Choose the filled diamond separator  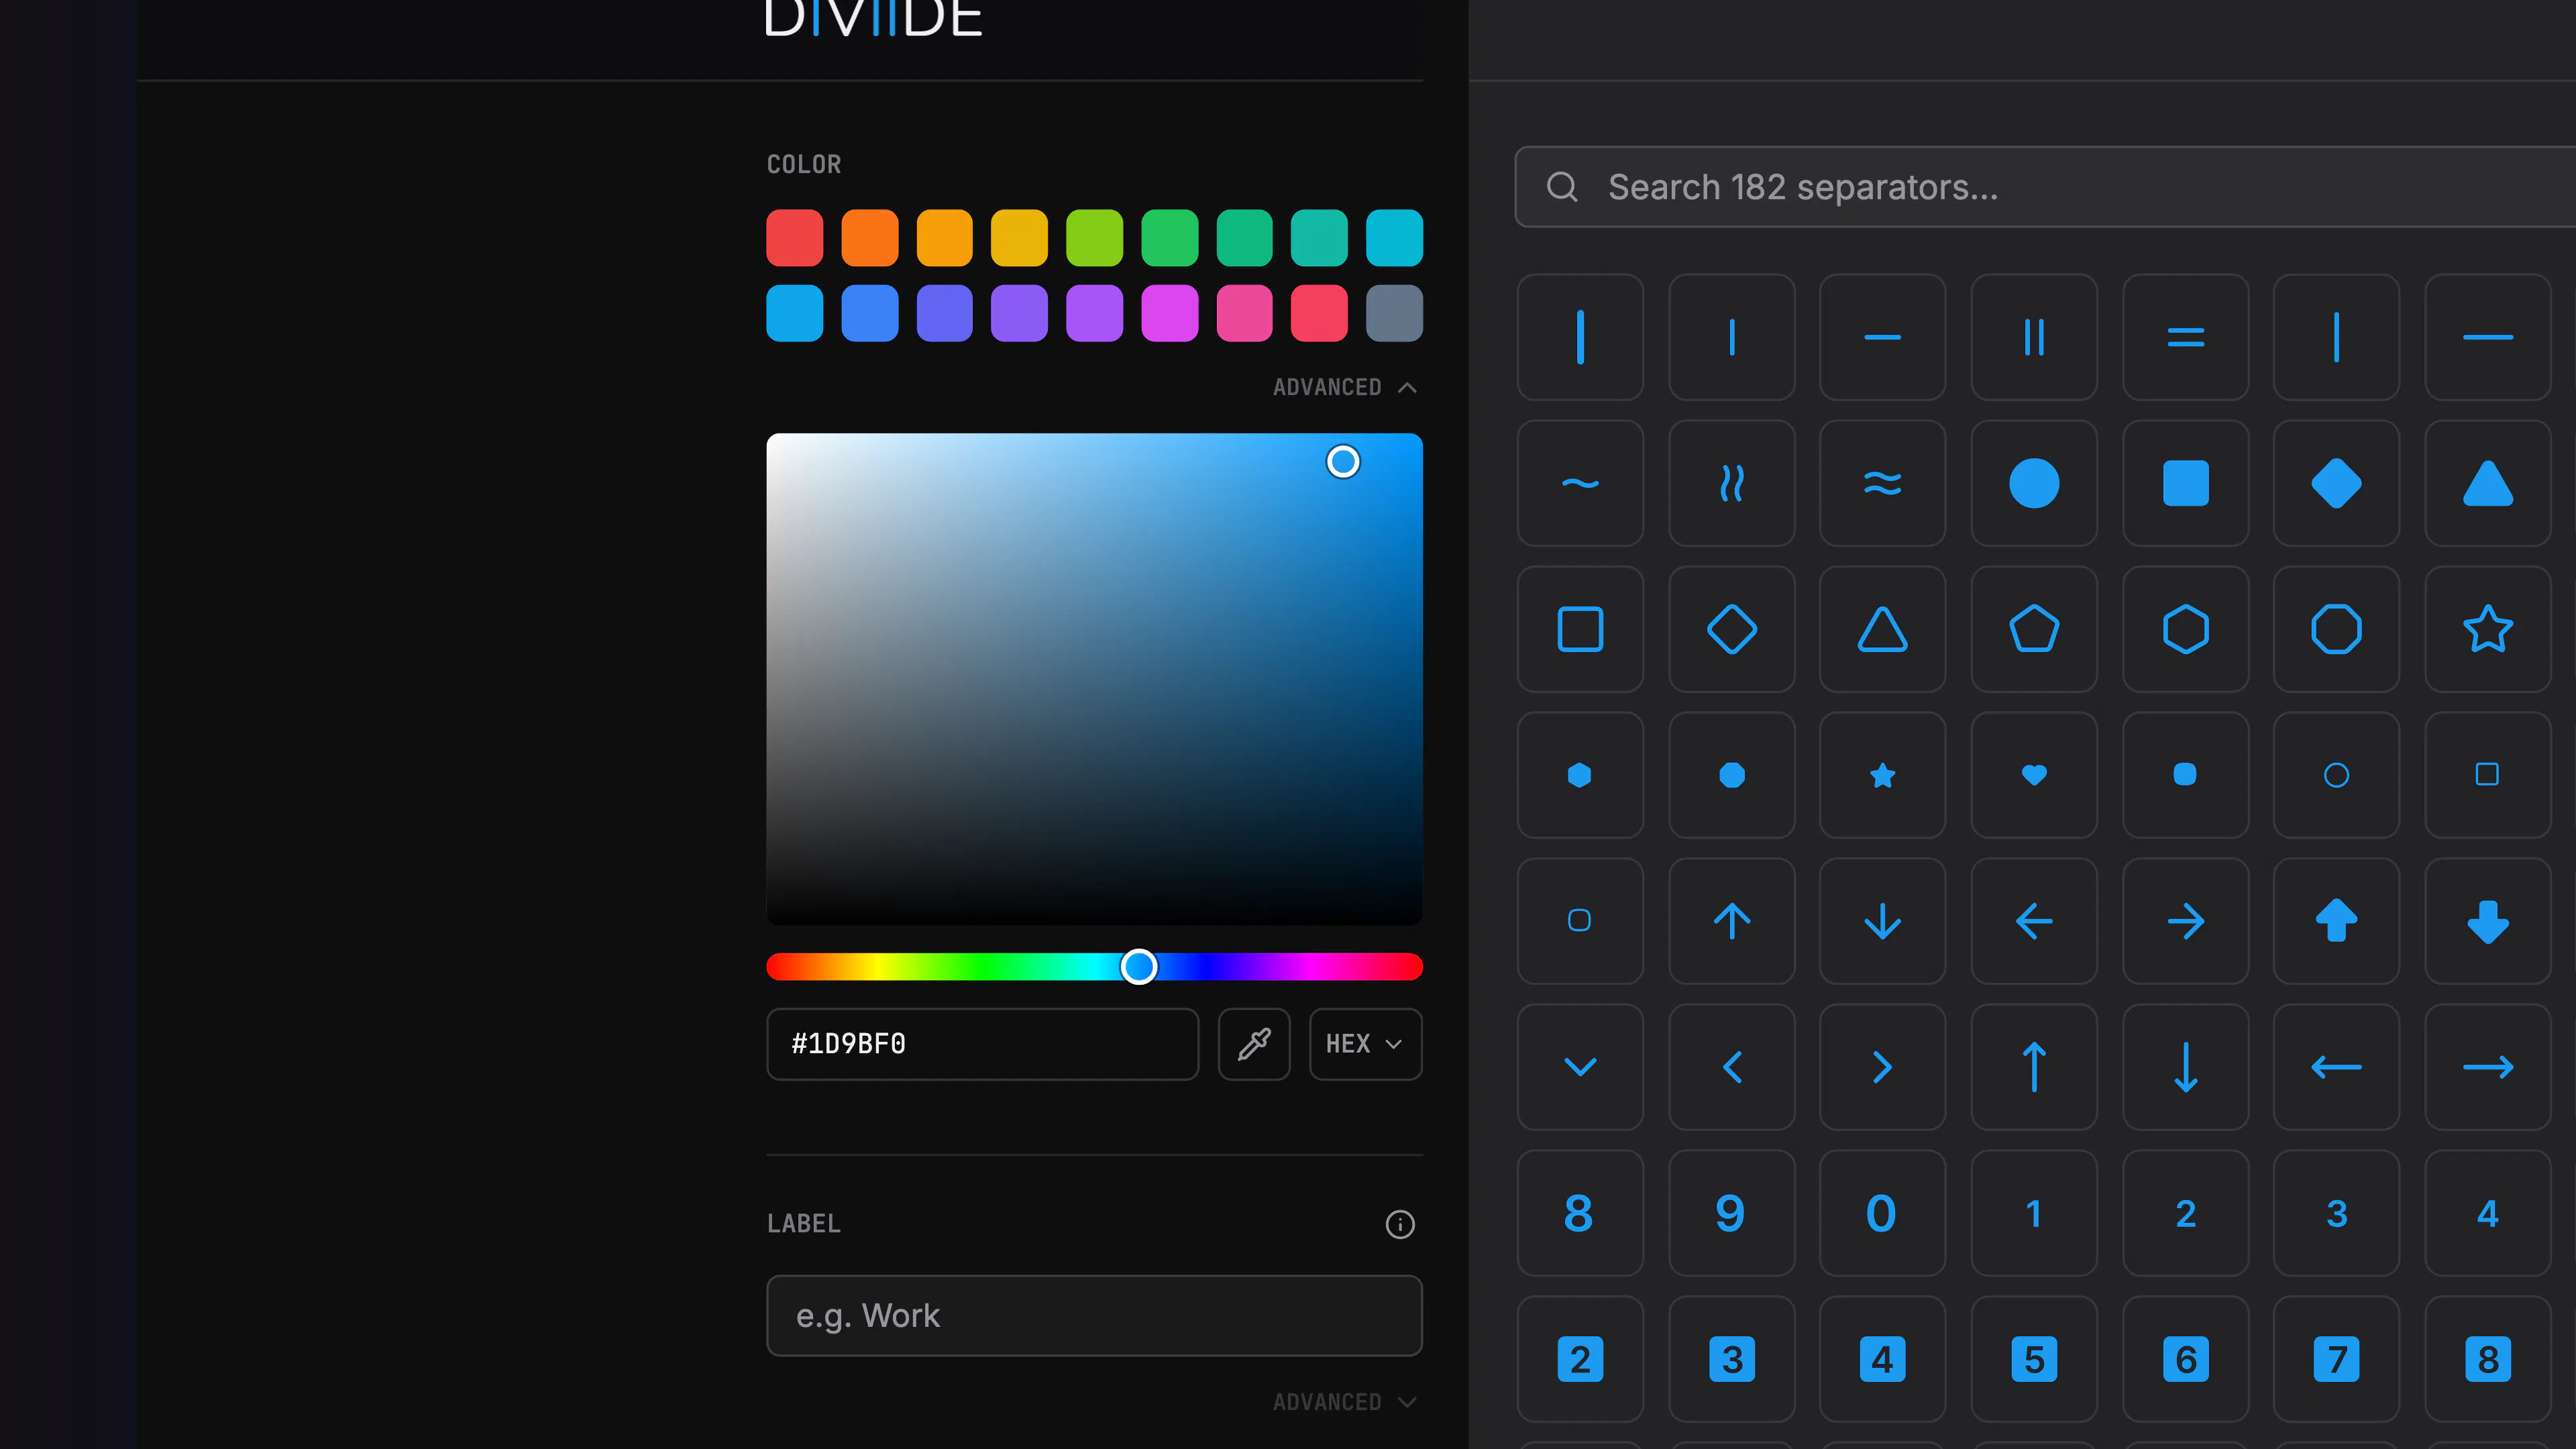(2336, 483)
